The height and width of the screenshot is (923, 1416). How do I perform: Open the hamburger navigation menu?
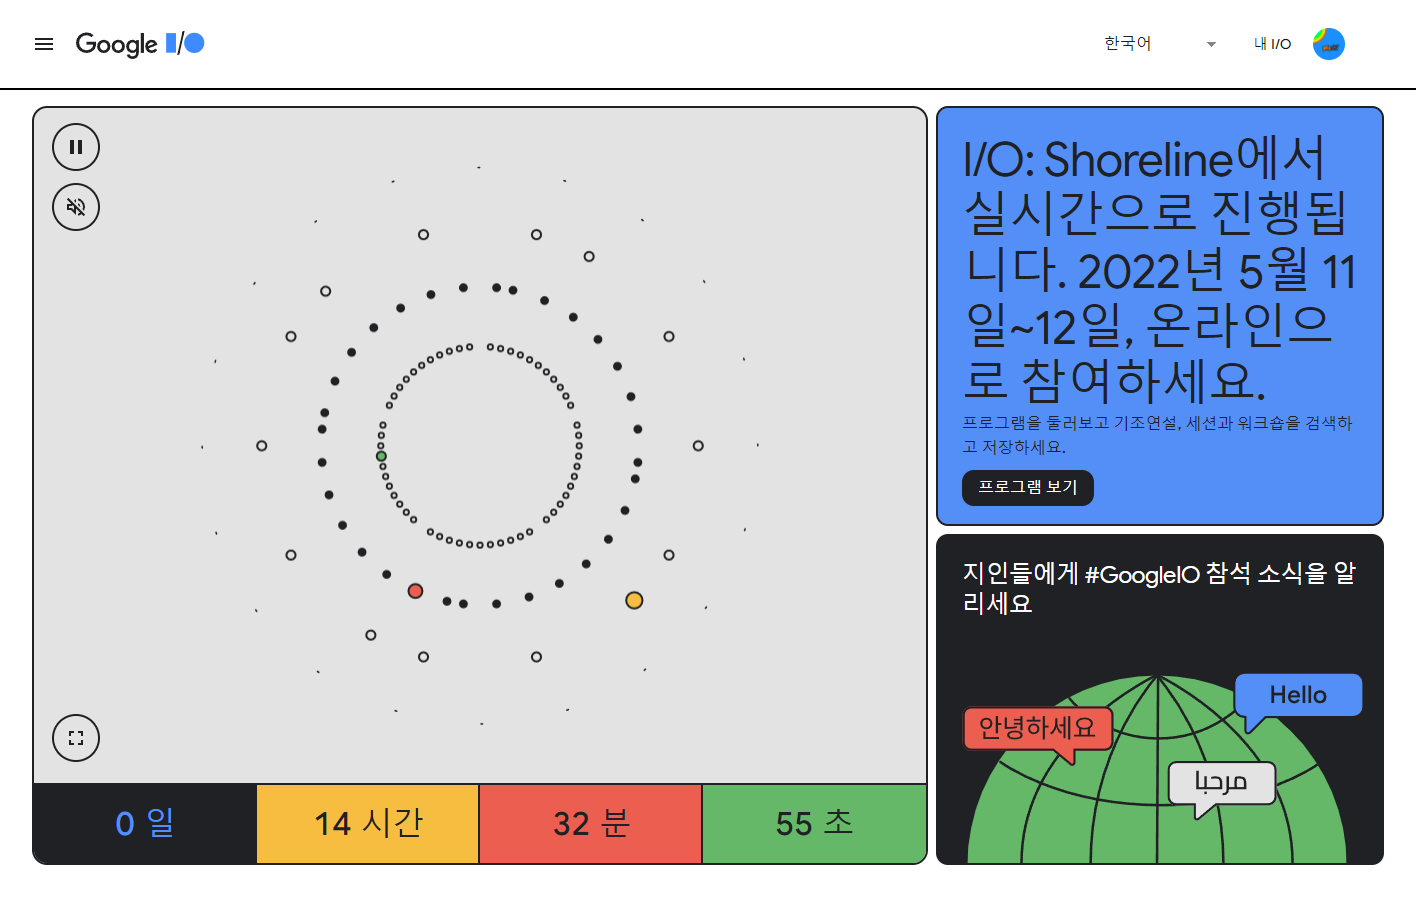point(44,44)
